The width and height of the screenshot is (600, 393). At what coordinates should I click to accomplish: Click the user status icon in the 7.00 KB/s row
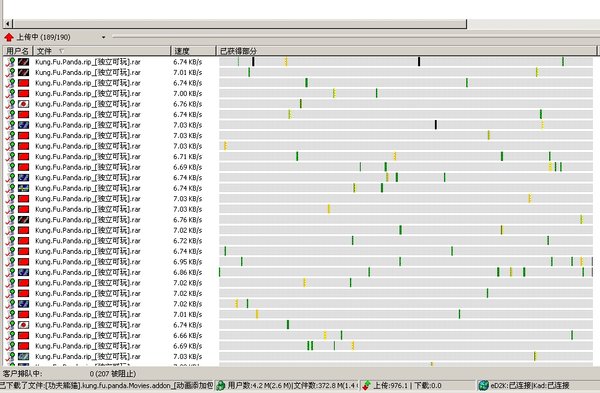(x=10, y=93)
